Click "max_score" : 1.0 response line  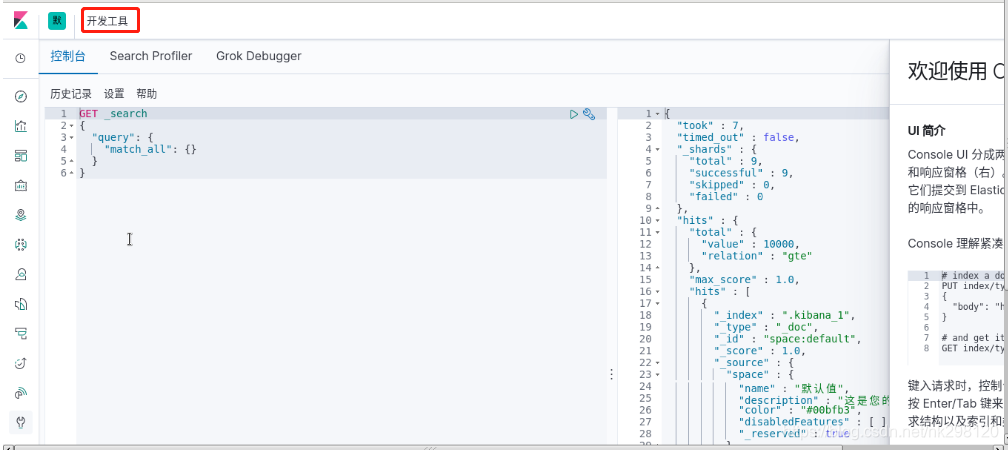point(744,280)
